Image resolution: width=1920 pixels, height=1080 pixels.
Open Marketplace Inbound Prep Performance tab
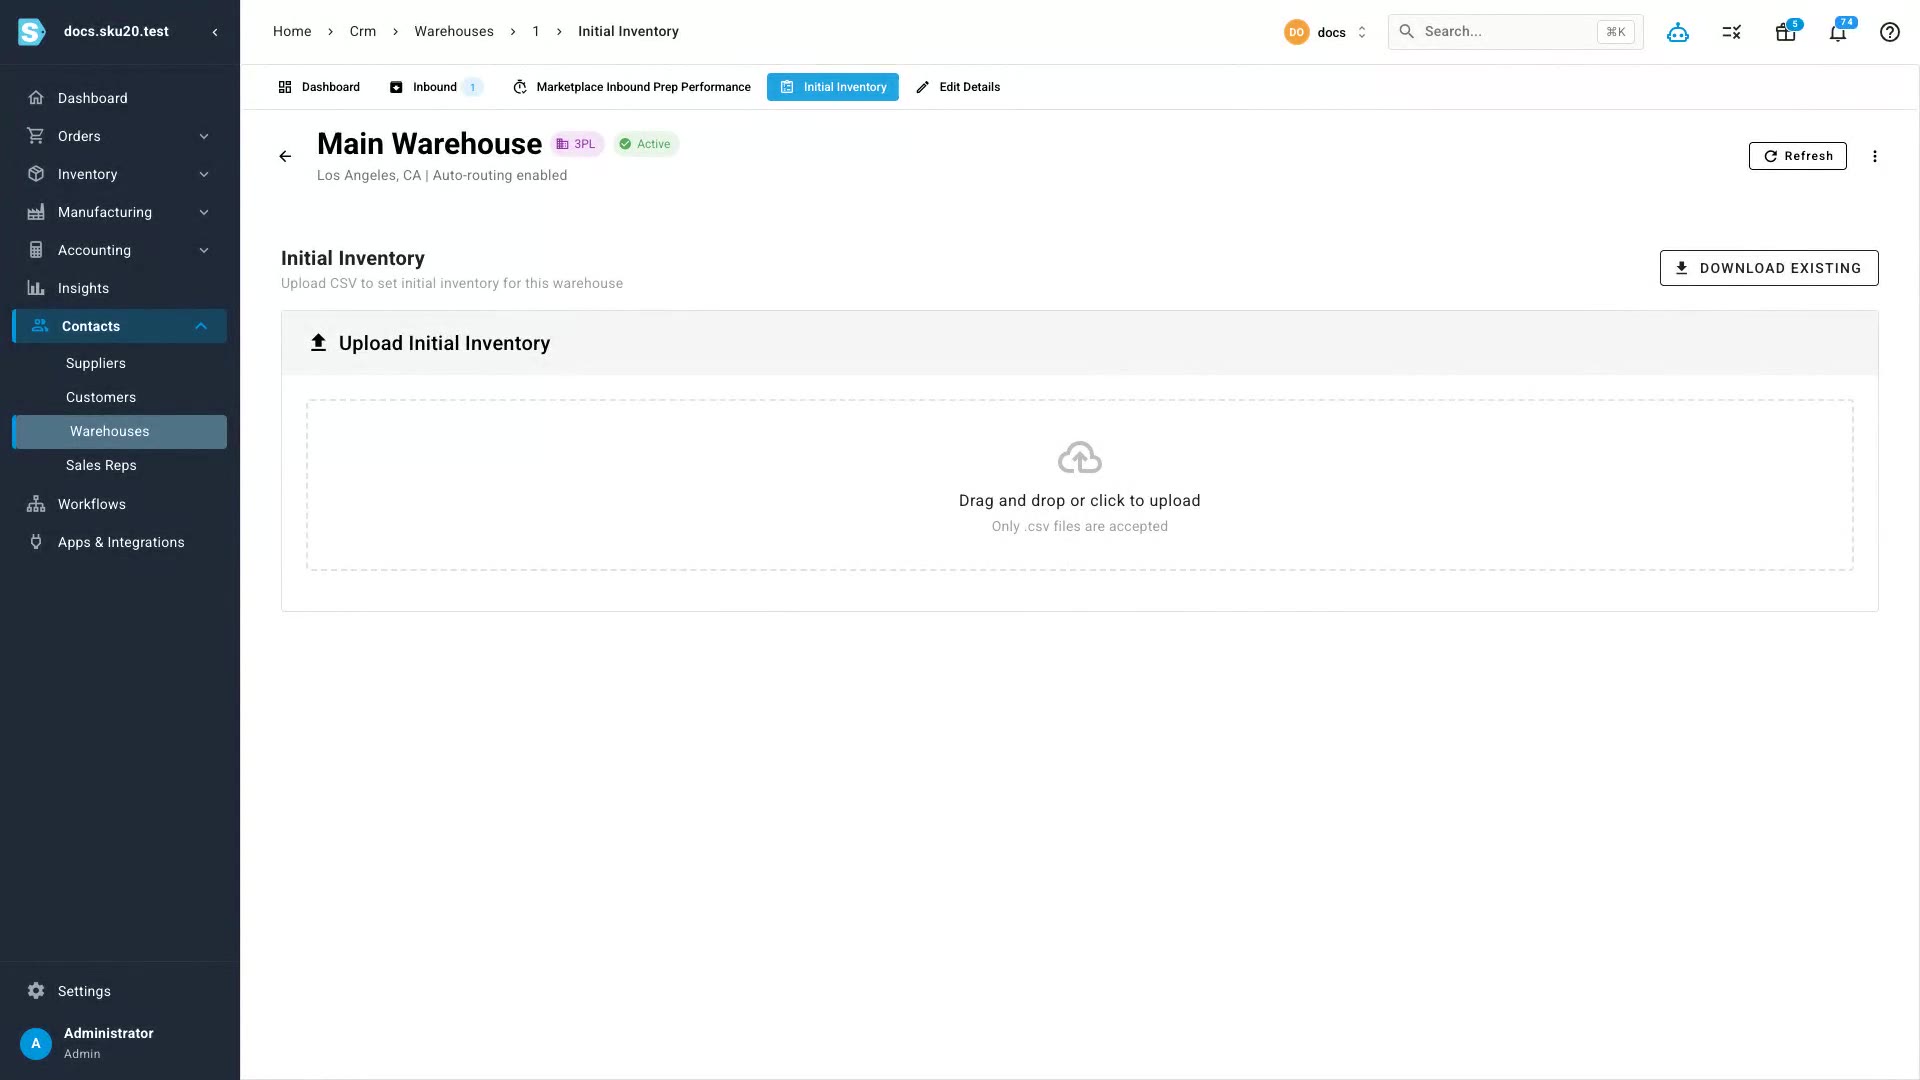coord(632,87)
